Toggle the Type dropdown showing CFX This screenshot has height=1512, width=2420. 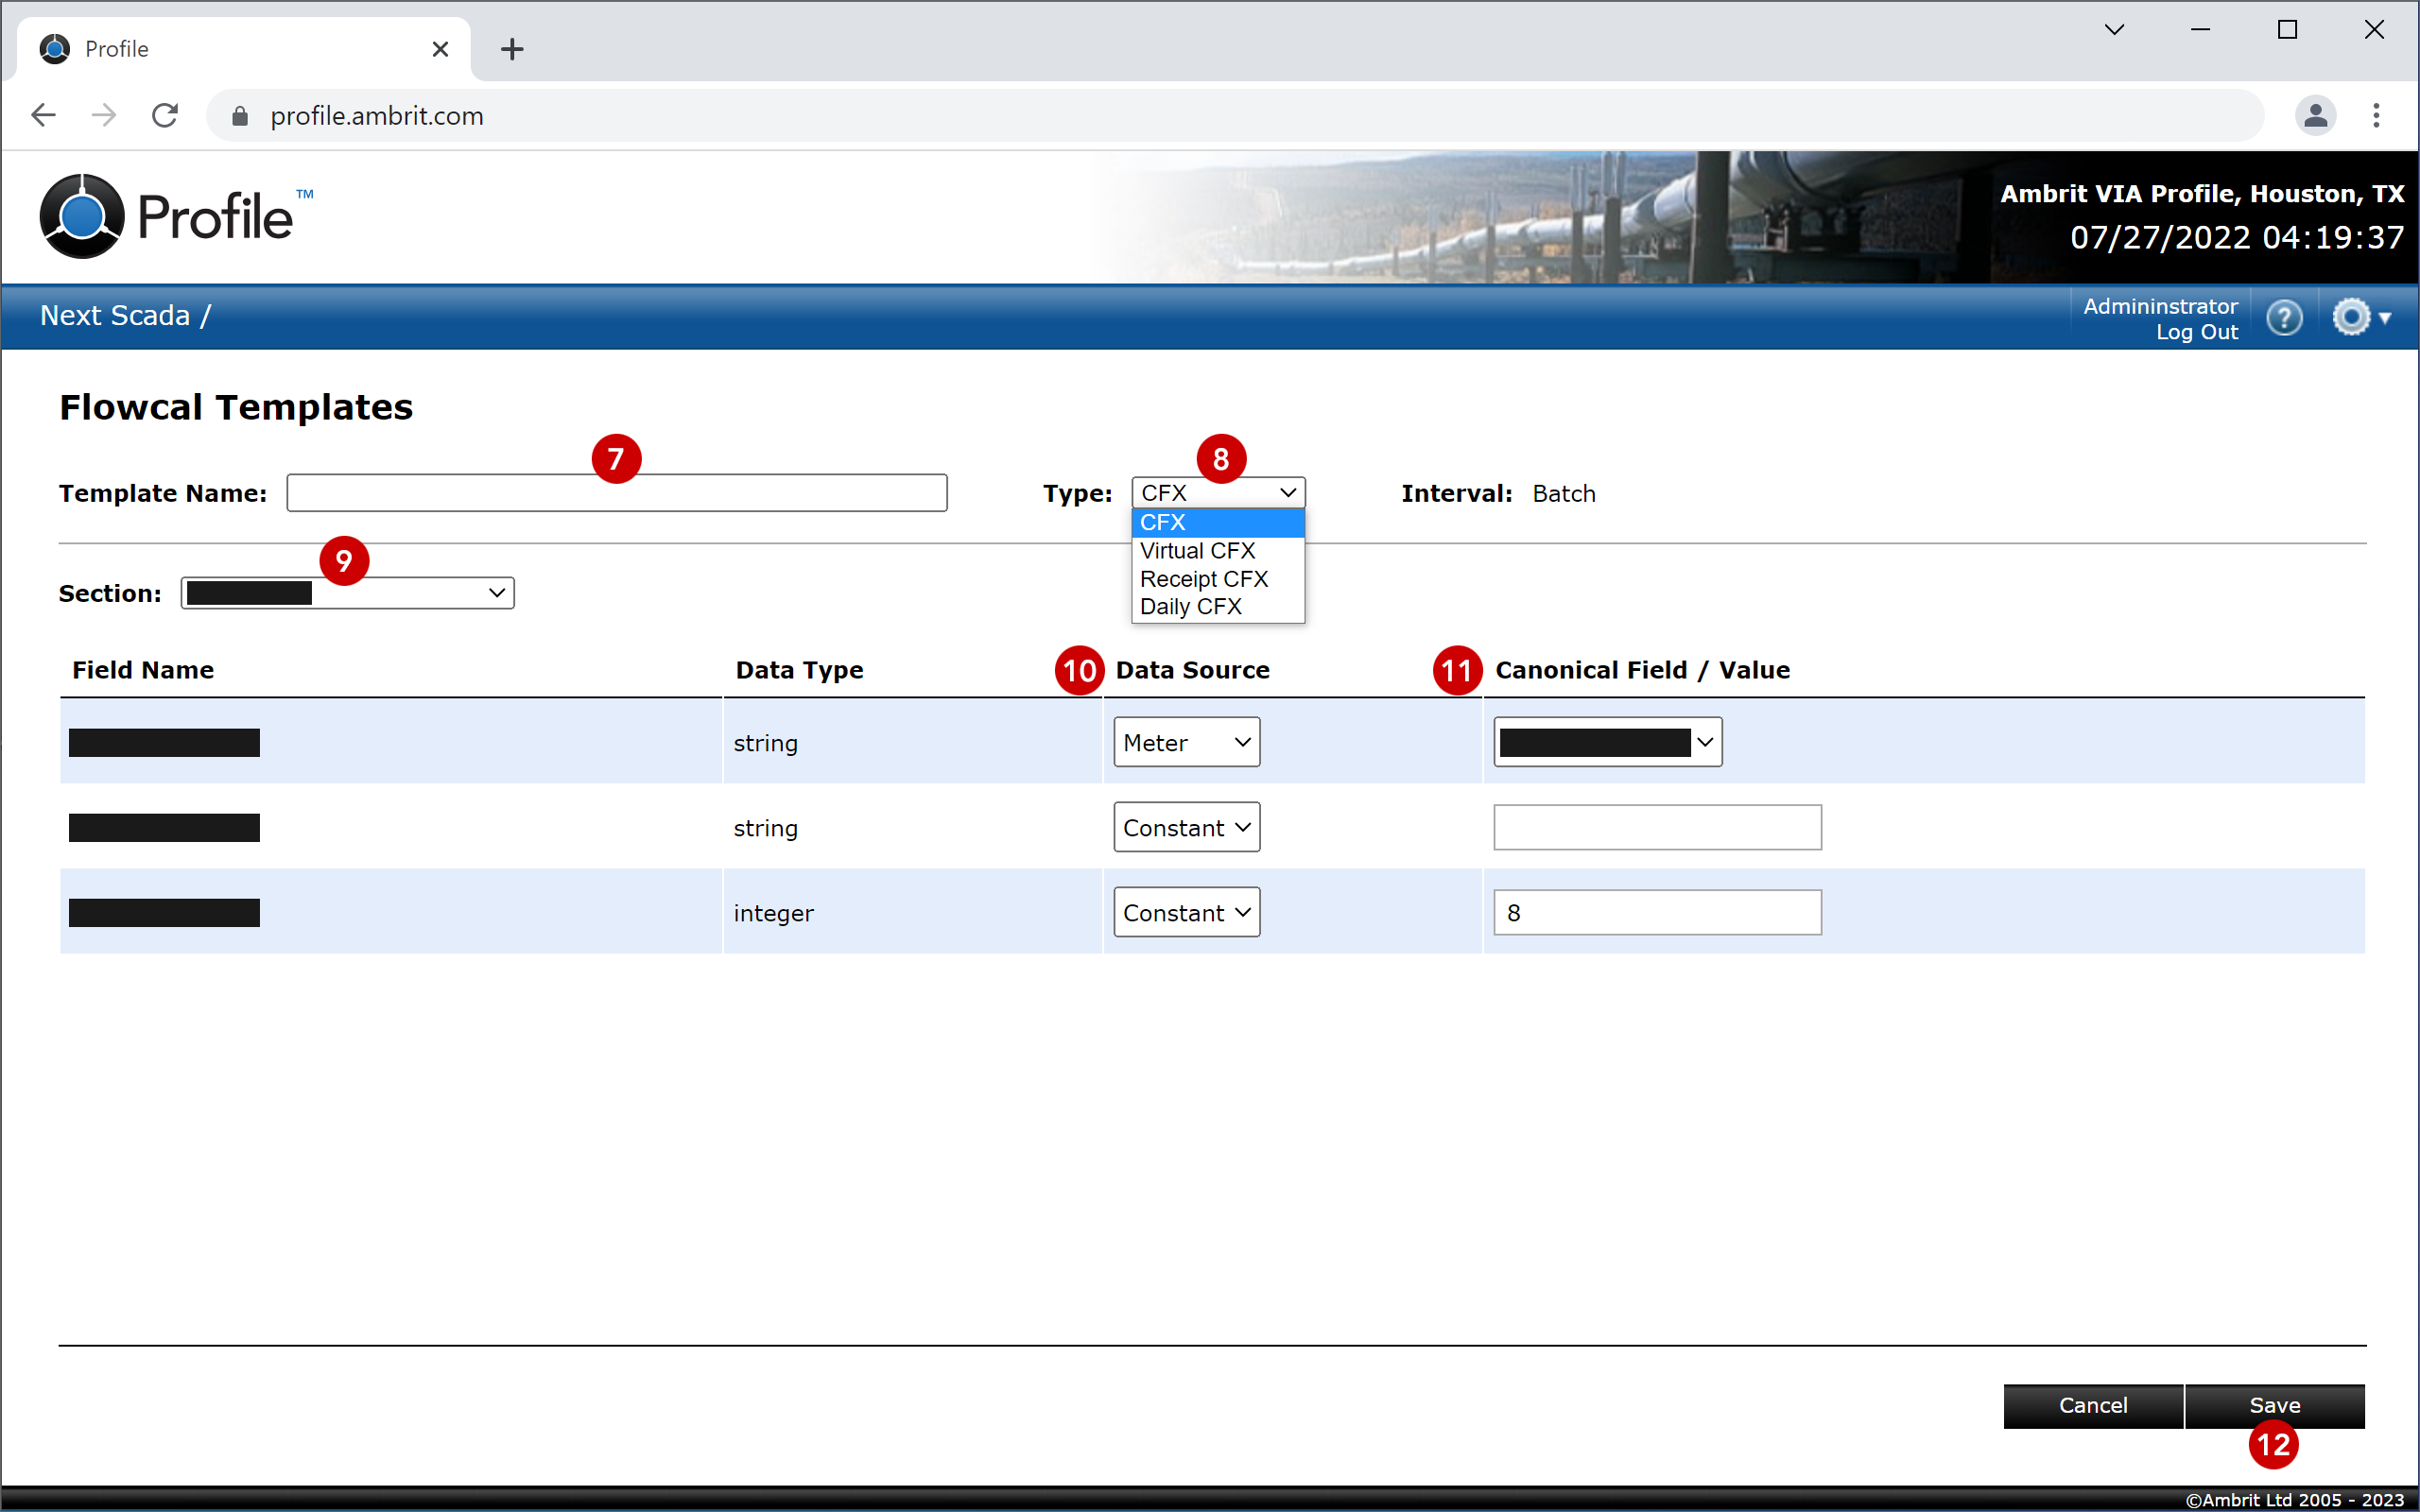(1218, 493)
